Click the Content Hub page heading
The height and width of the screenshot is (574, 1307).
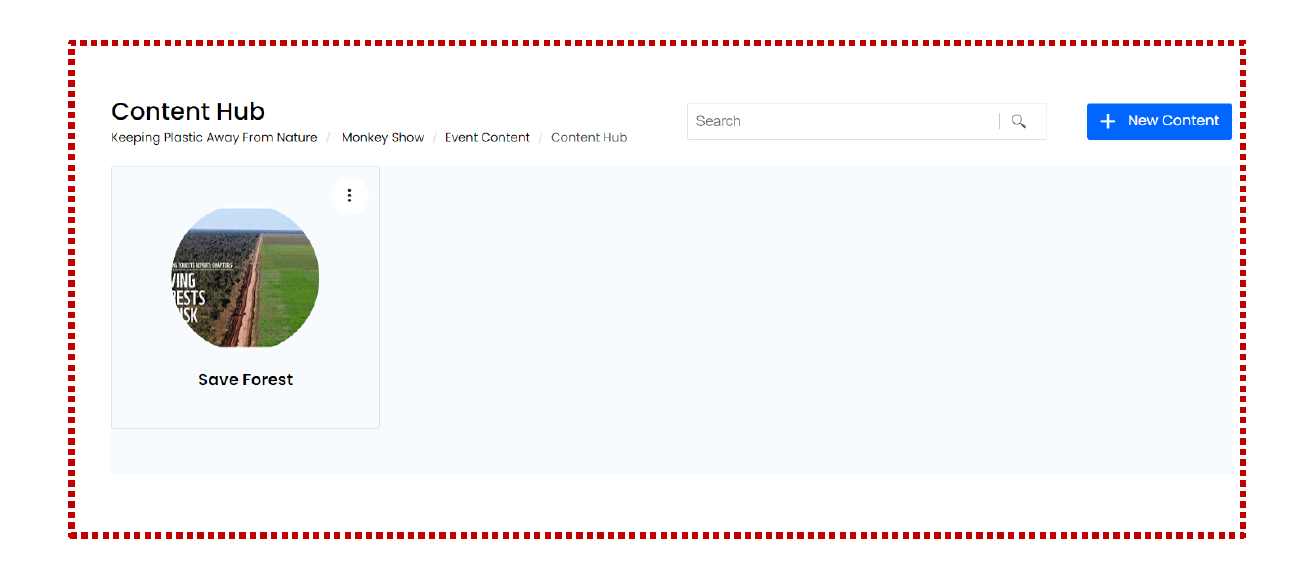click(x=188, y=111)
